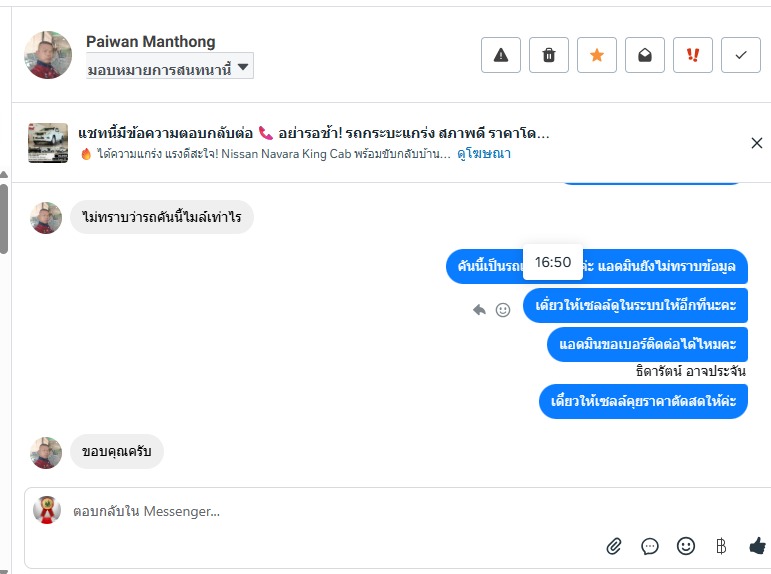The image size is (771, 574).
Task: Toggle the orange star follow-up flag
Action: pos(597,55)
